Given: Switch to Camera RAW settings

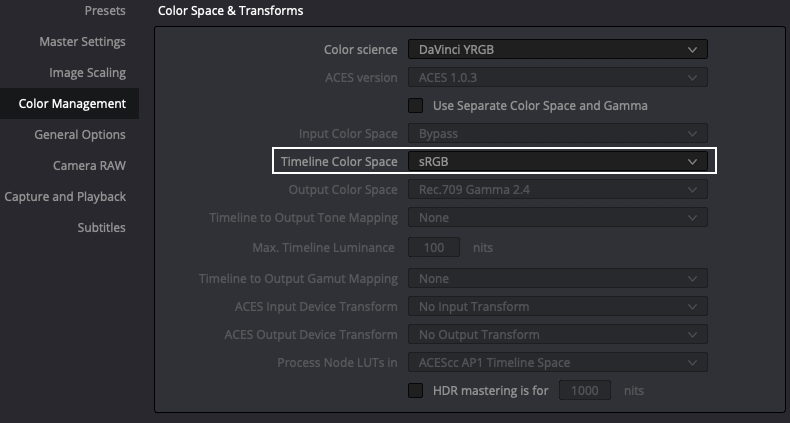Looking at the screenshot, I should [89, 166].
